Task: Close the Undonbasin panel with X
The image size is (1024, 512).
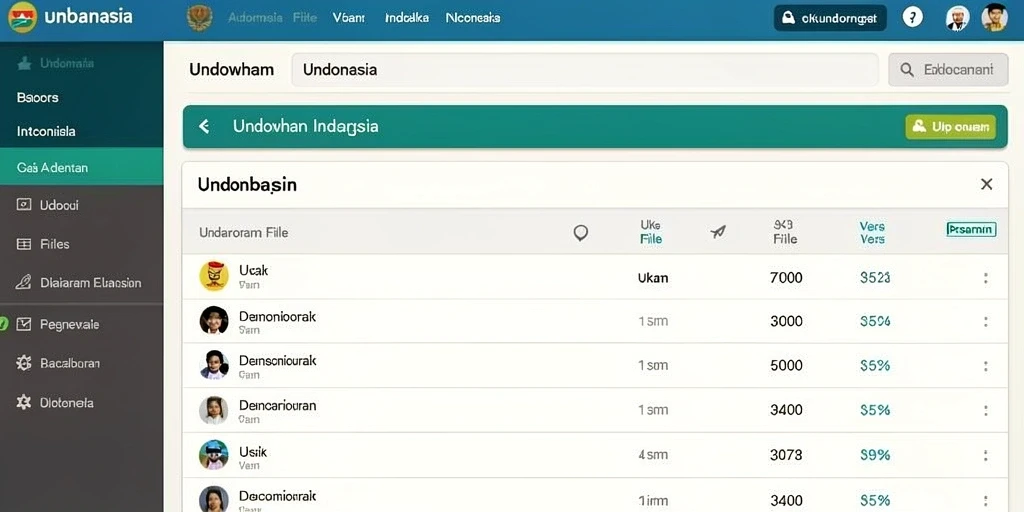Action: [x=987, y=184]
